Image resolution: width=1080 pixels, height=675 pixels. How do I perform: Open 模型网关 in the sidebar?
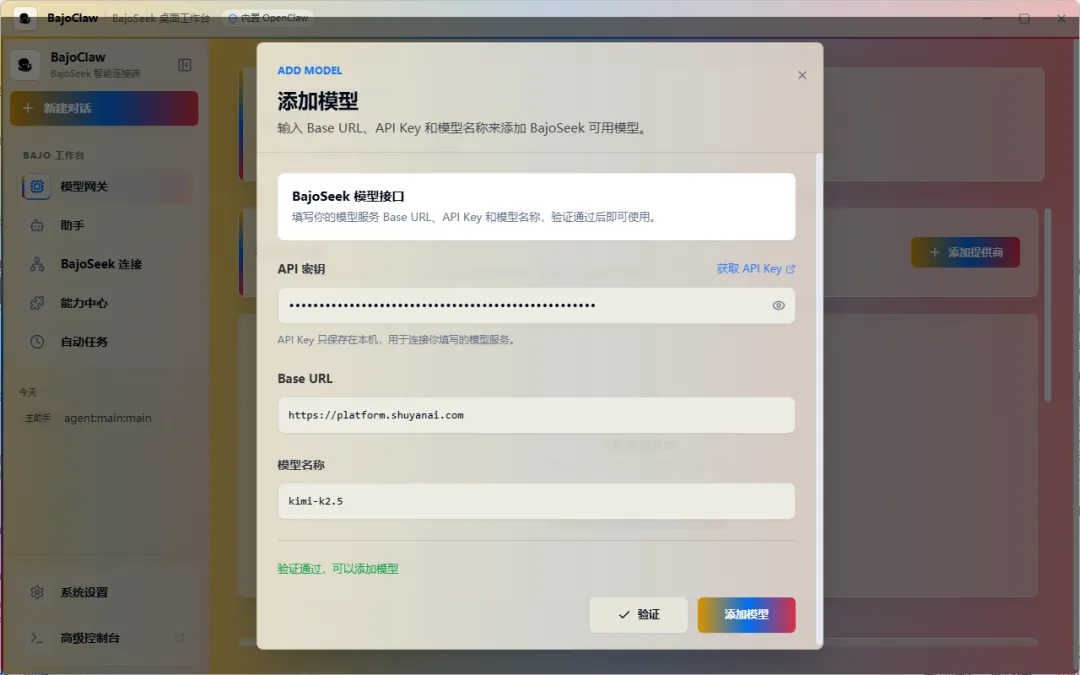[105, 187]
